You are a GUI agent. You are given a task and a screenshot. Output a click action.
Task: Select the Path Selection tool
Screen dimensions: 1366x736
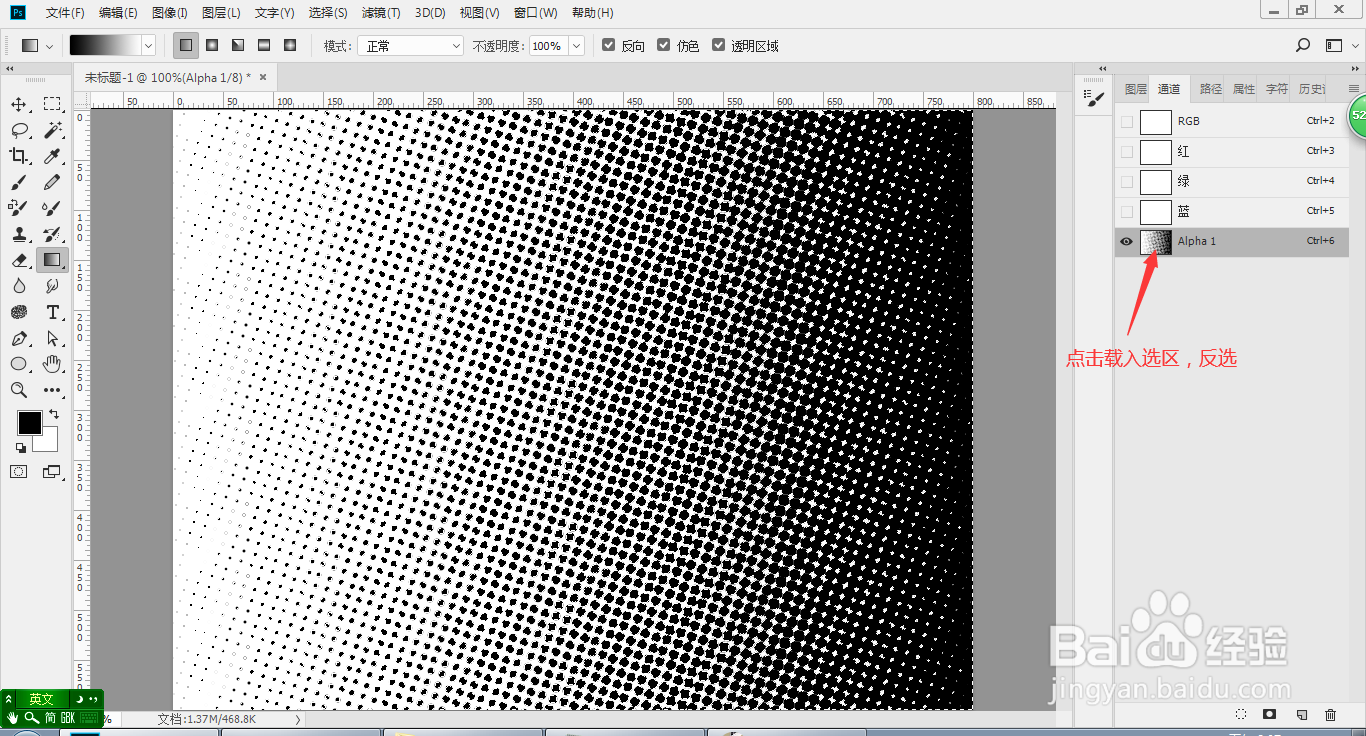[x=52, y=338]
